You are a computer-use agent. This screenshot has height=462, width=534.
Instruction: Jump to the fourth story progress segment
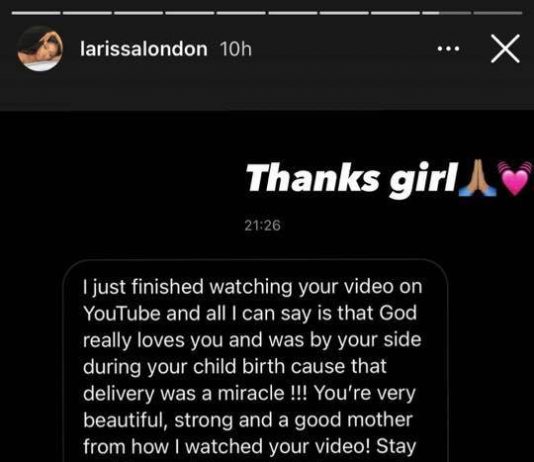[190, 13]
